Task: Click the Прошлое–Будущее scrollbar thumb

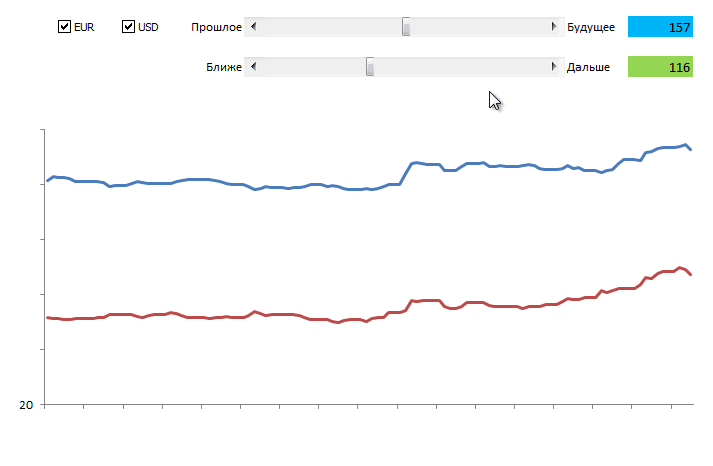Action: point(405,27)
